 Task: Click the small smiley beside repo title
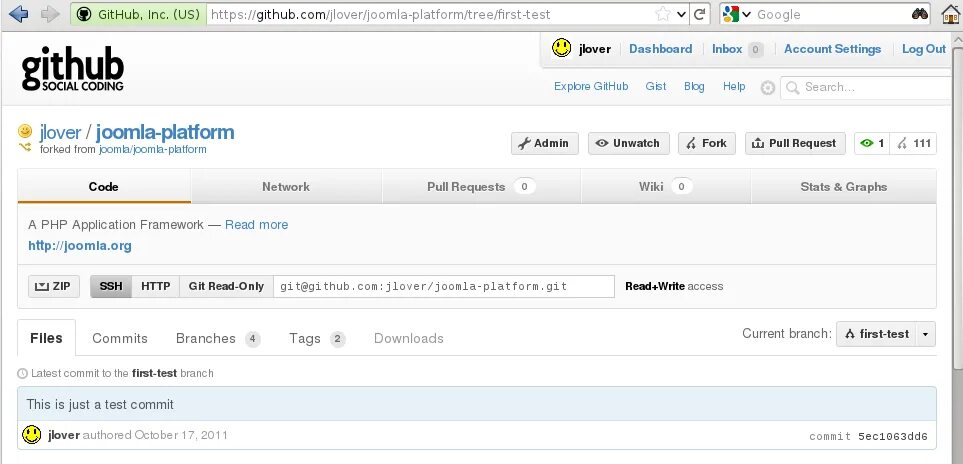[x=25, y=131]
